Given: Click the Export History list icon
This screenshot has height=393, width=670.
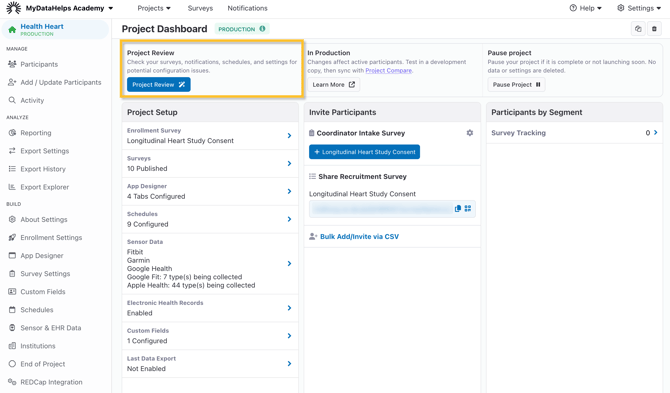Looking at the screenshot, I should 12,169.
